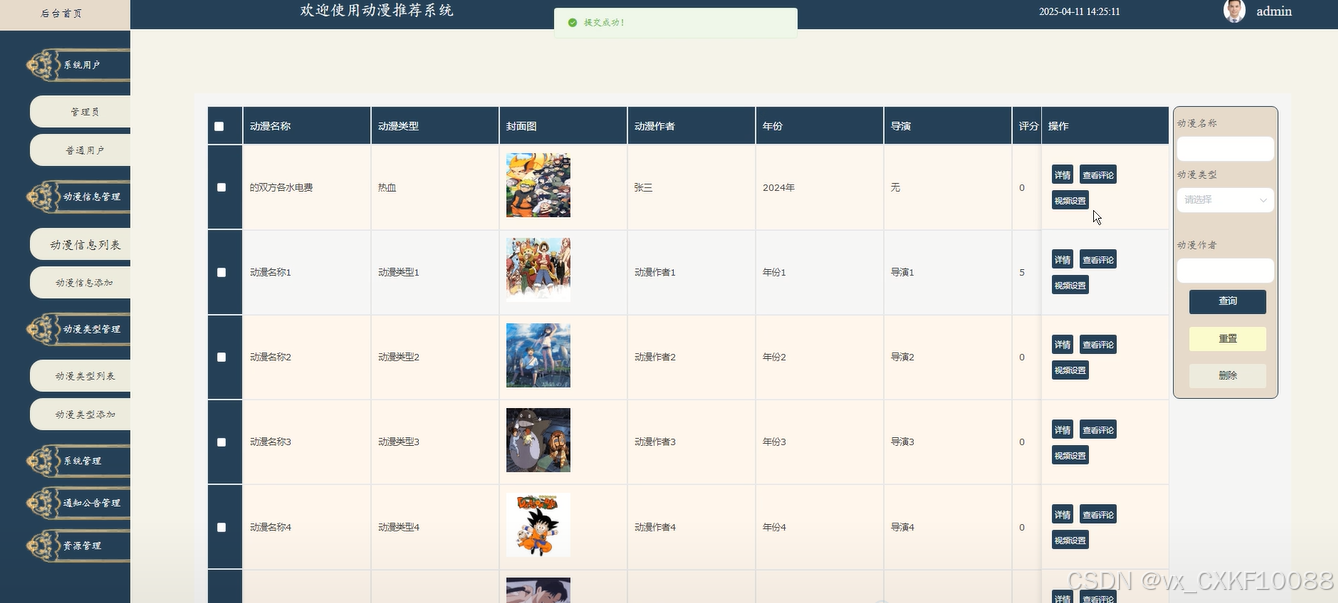Click 详情 for 动漫名称4 row
This screenshot has width=1338, height=603.
pyautogui.click(x=1062, y=515)
